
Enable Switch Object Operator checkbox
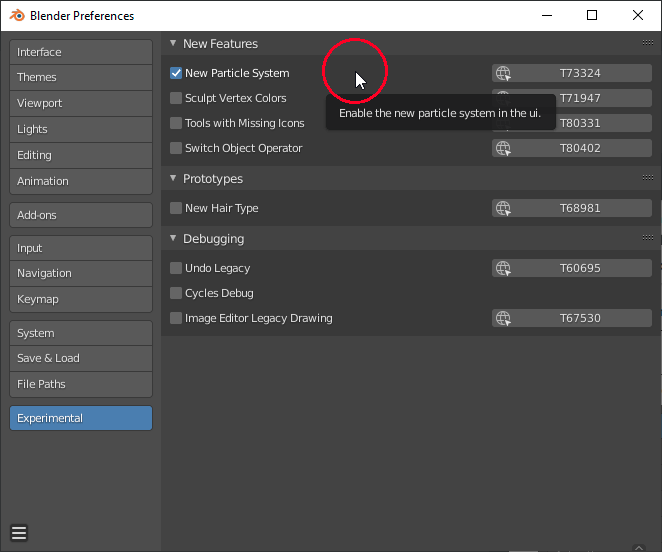176,148
